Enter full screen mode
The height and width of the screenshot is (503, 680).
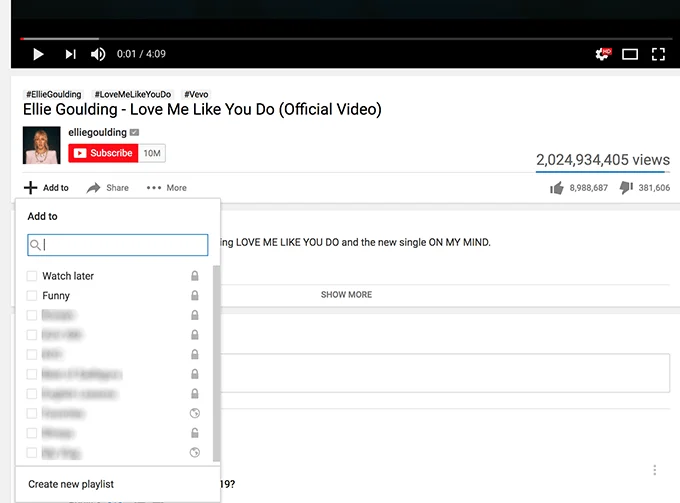point(658,54)
